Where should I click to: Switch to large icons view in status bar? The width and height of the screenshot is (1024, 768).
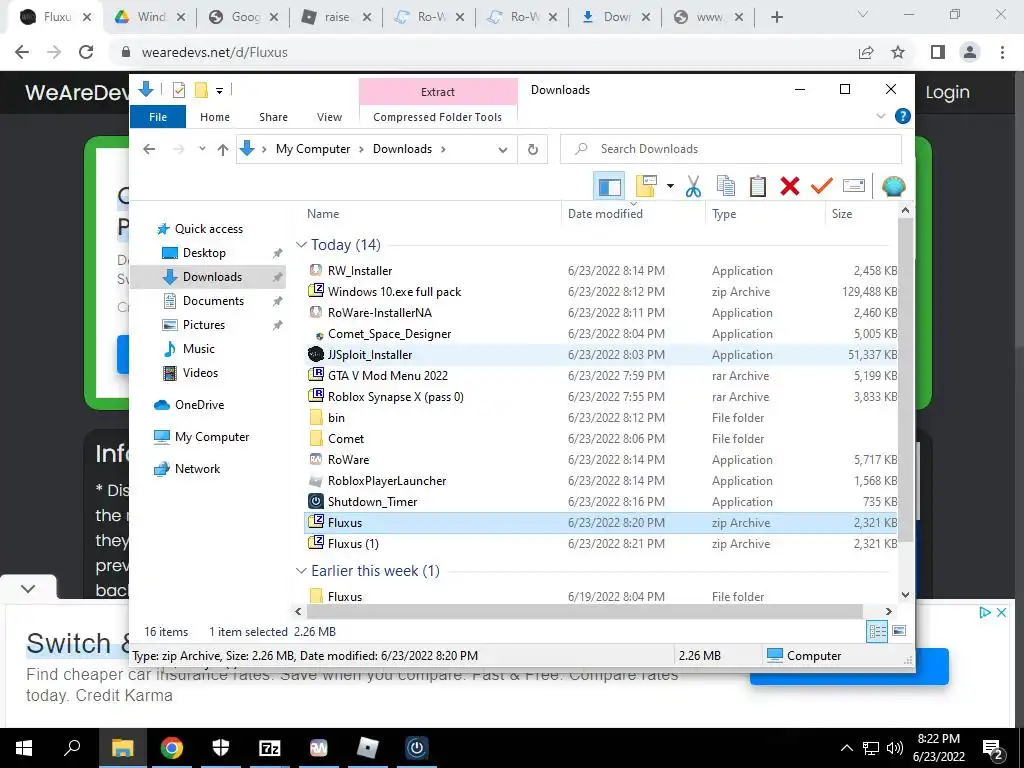click(x=899, y=631)
